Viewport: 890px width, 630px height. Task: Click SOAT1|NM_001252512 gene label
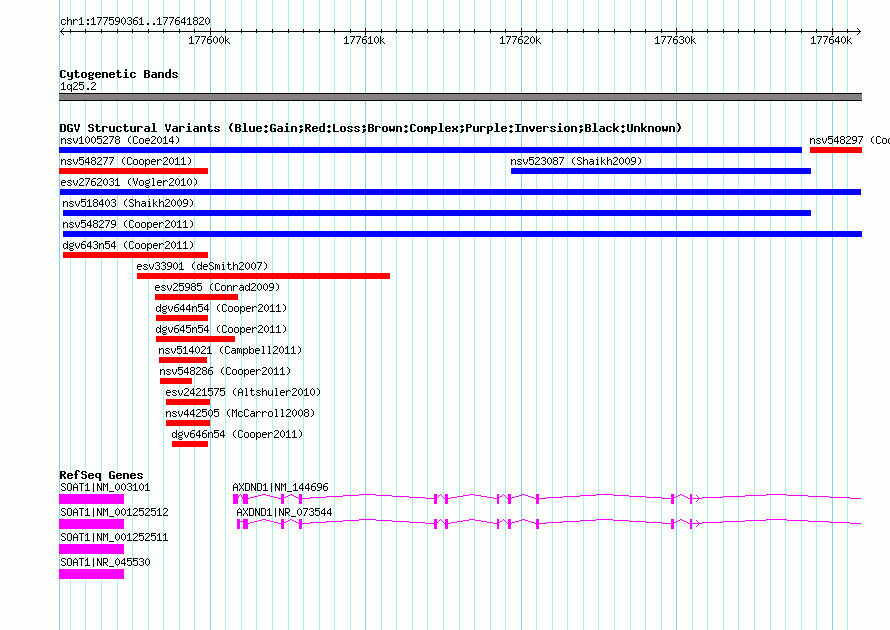[114, 512]
